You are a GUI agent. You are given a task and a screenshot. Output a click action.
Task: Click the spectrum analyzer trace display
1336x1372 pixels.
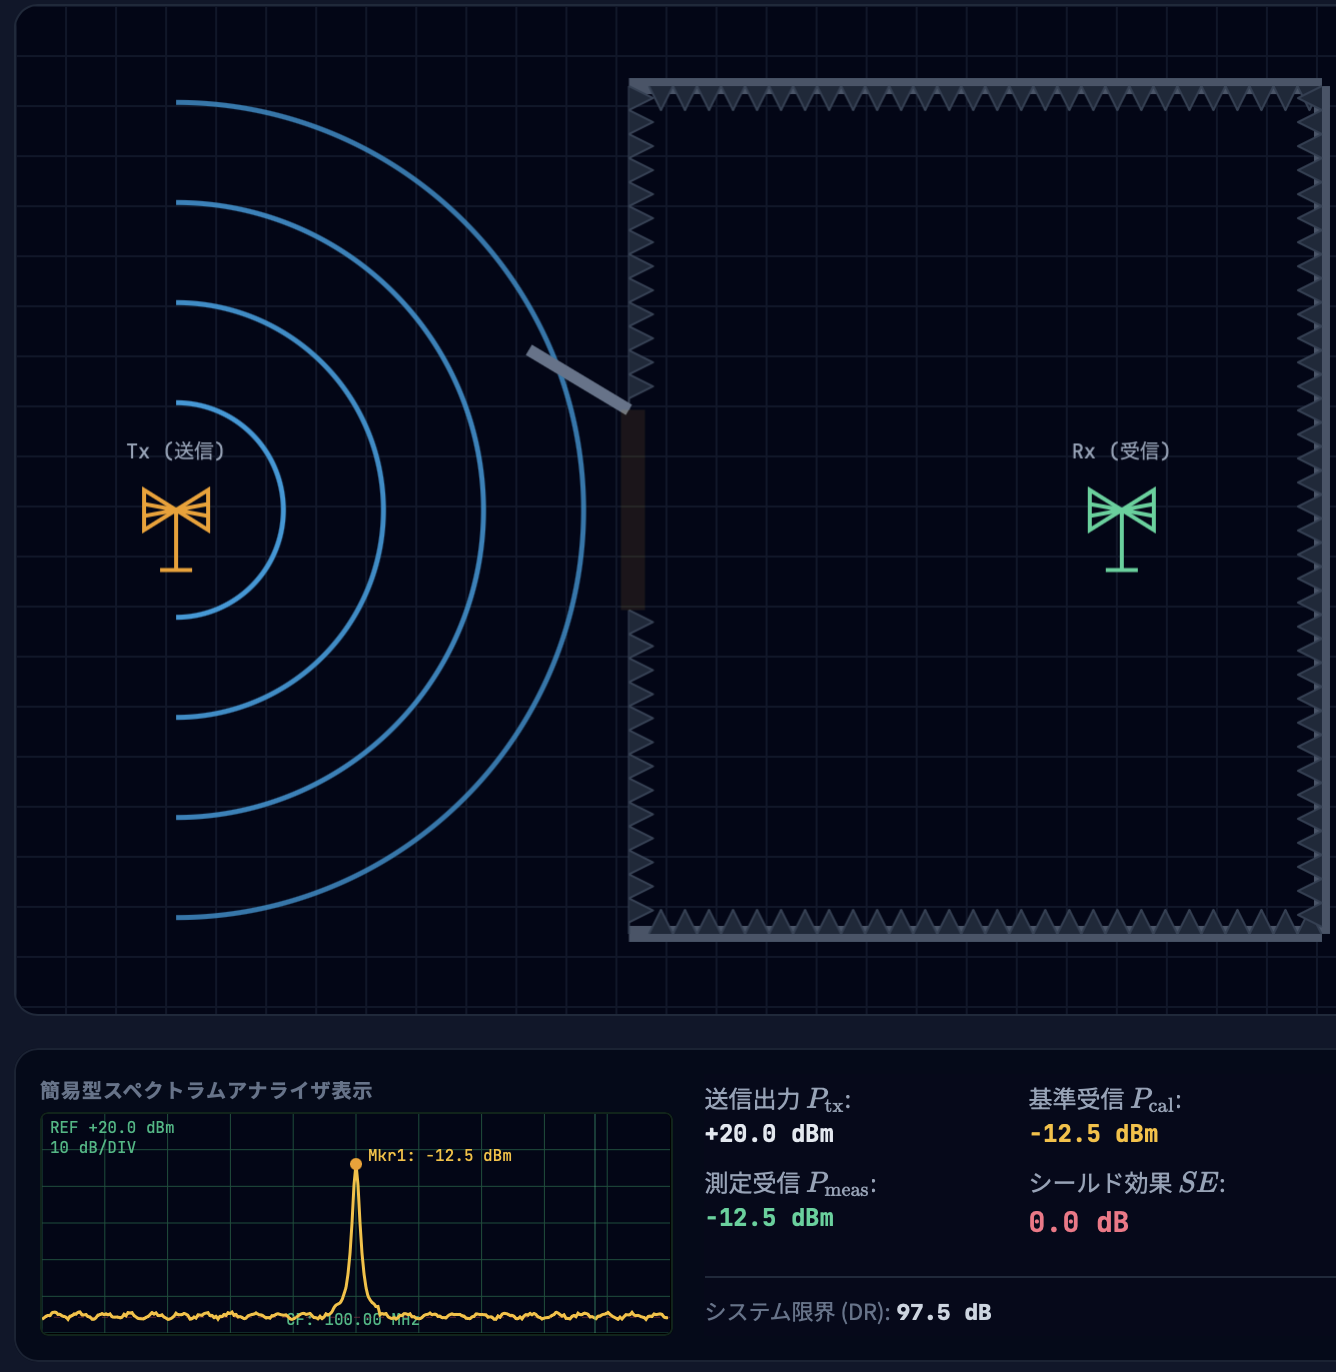tap(356, 1223)
